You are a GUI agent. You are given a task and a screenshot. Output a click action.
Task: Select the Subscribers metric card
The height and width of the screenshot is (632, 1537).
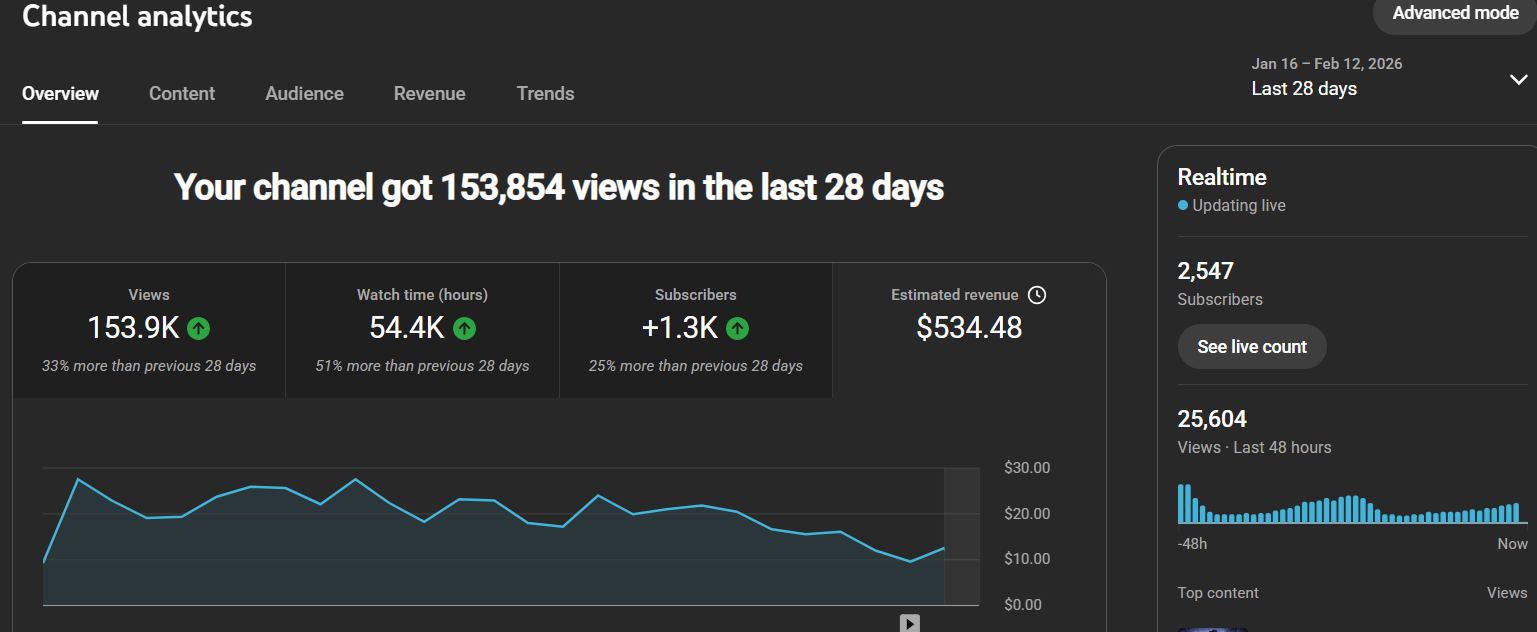tap(696, 330)
